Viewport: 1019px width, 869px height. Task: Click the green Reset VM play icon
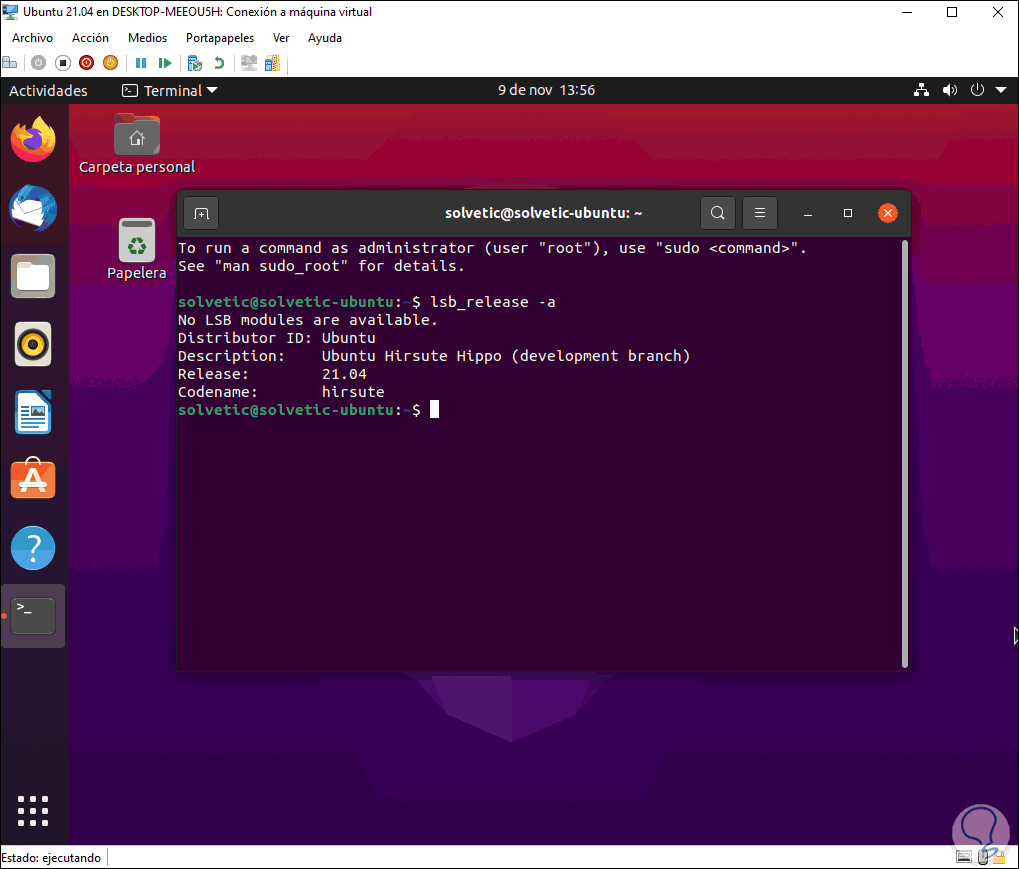165,63
